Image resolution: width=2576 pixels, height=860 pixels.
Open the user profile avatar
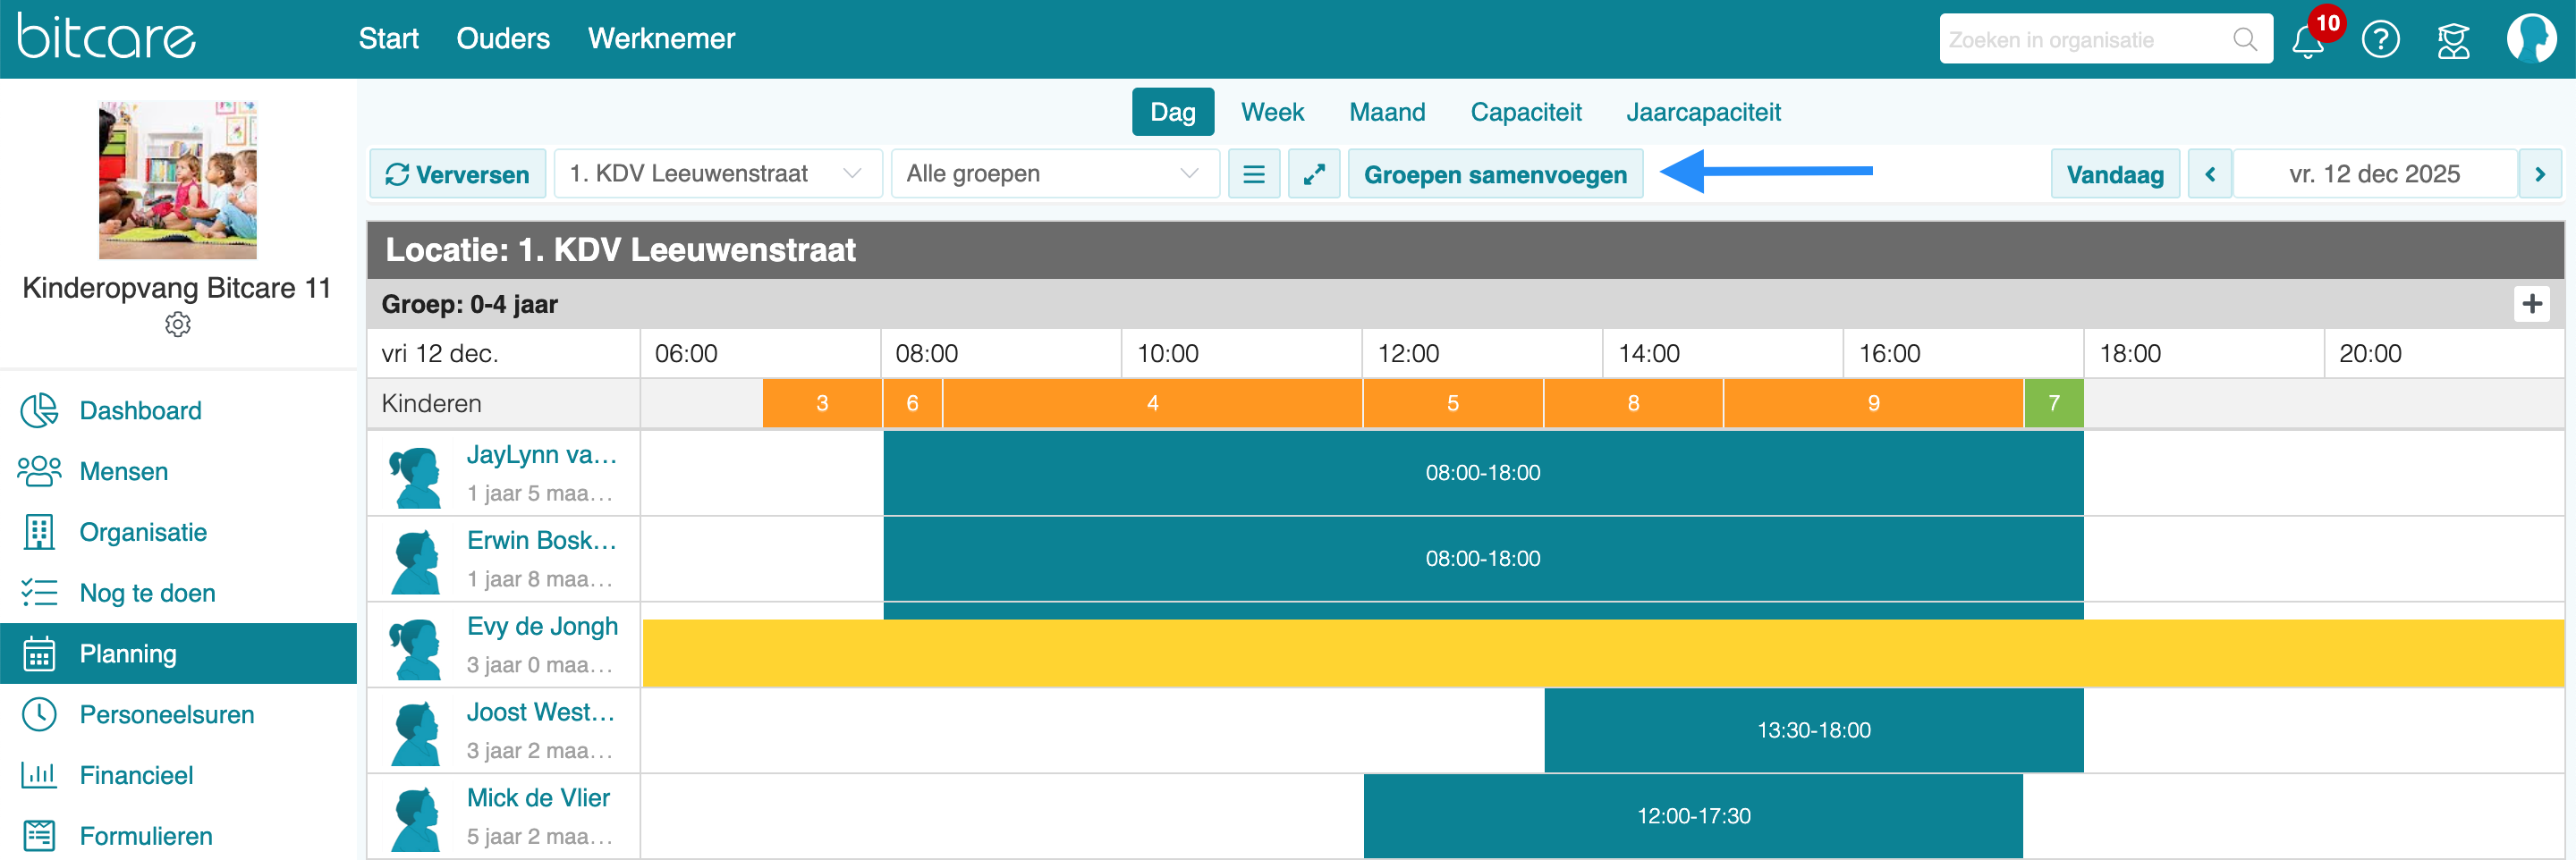[2530, 39]
